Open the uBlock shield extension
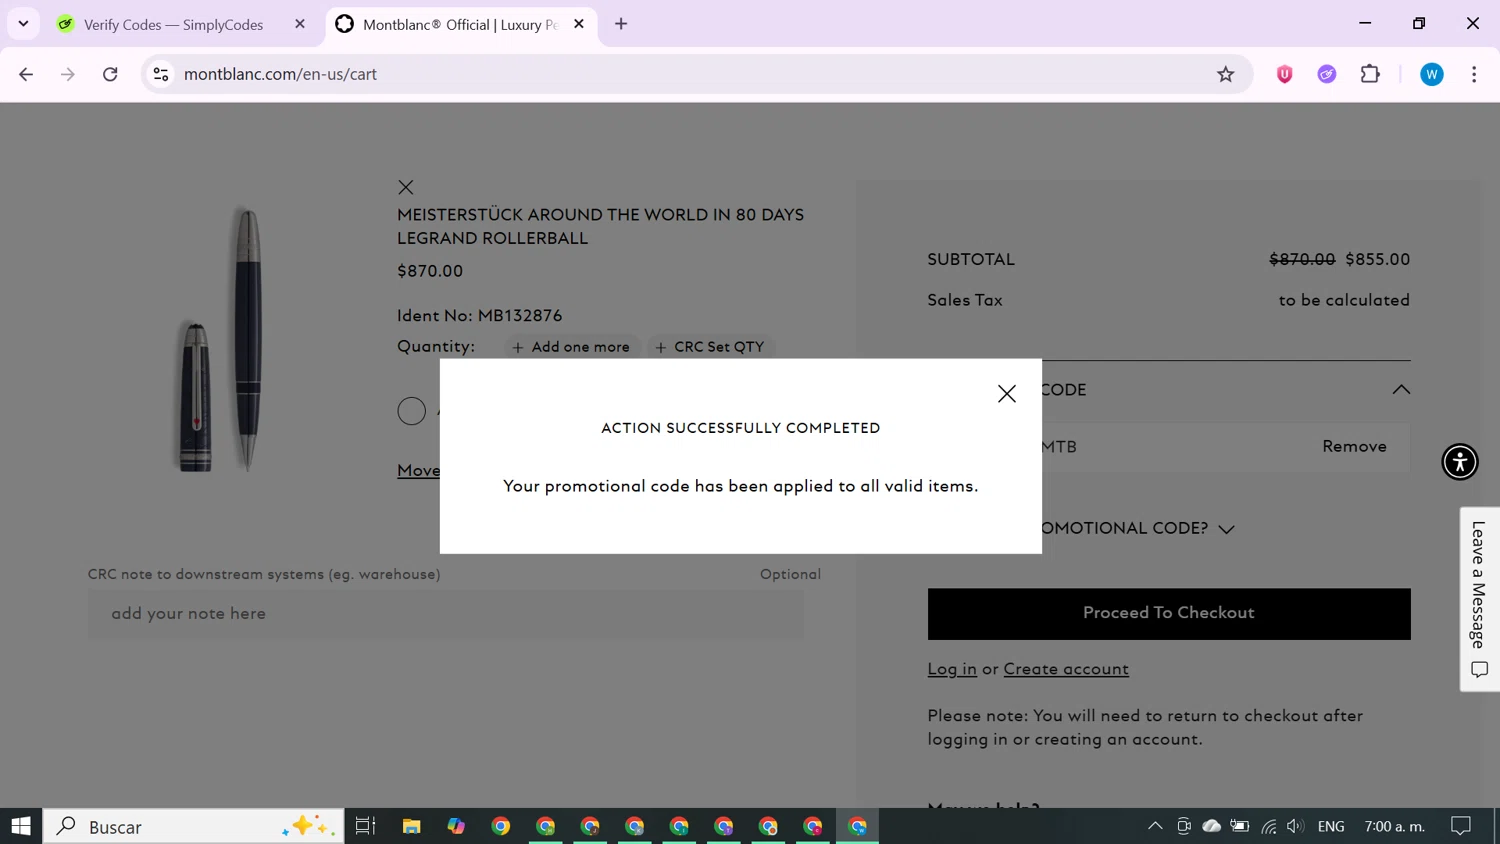This screenshot has width=1500, height=844. (x=1284, y=74)
